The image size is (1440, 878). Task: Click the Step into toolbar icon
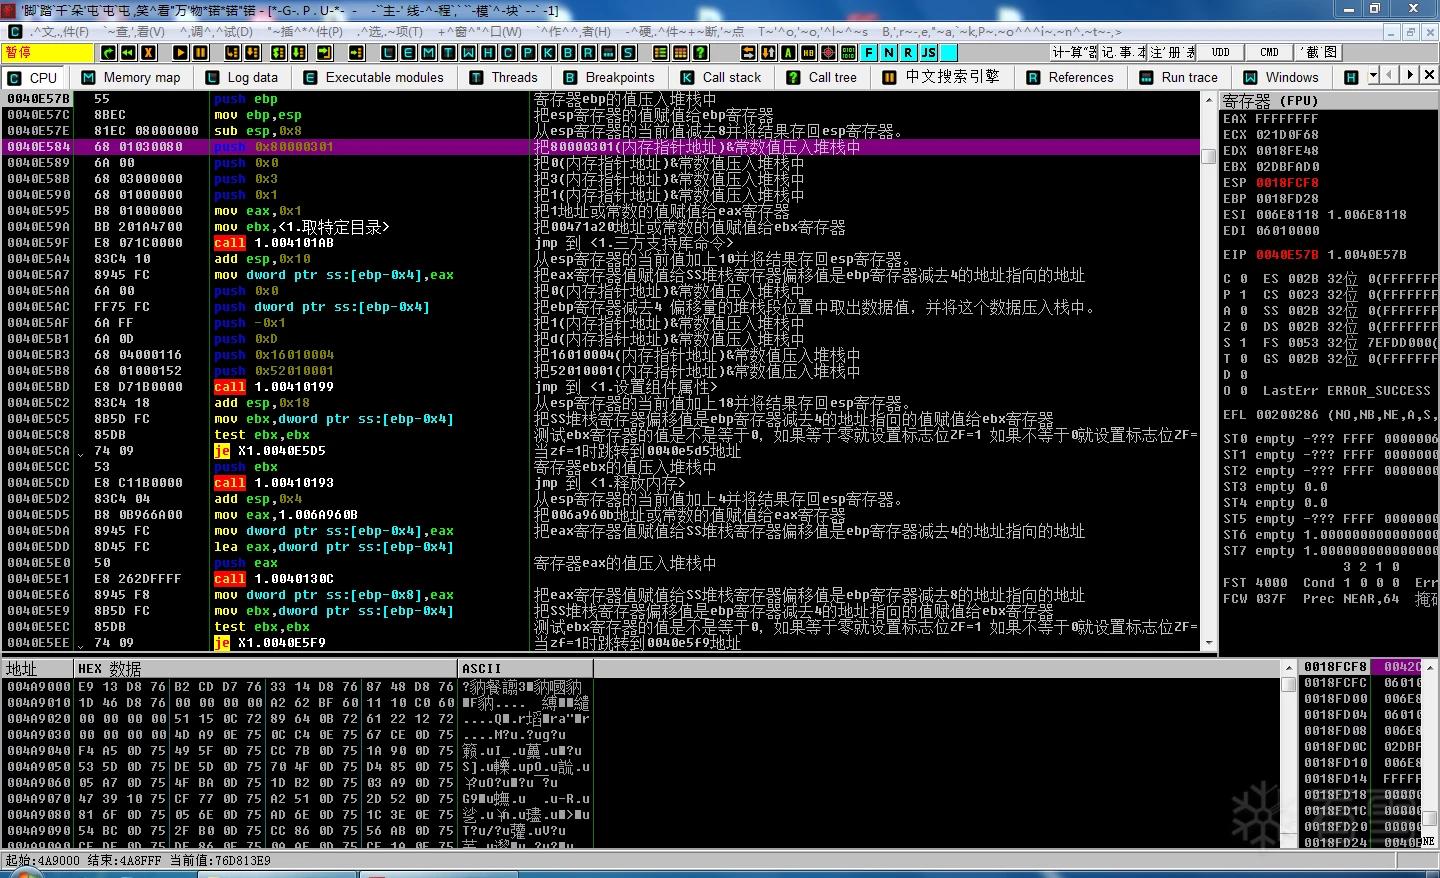(x=232, y=52)
